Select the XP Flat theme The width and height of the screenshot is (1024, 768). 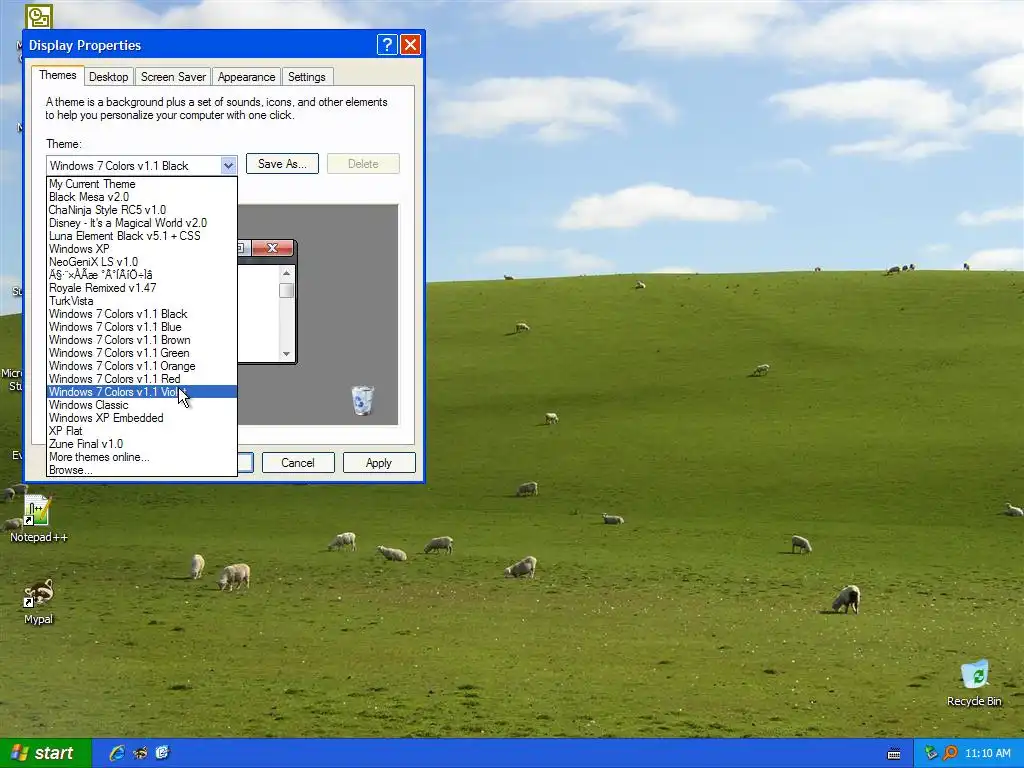(x=142, y=431)
